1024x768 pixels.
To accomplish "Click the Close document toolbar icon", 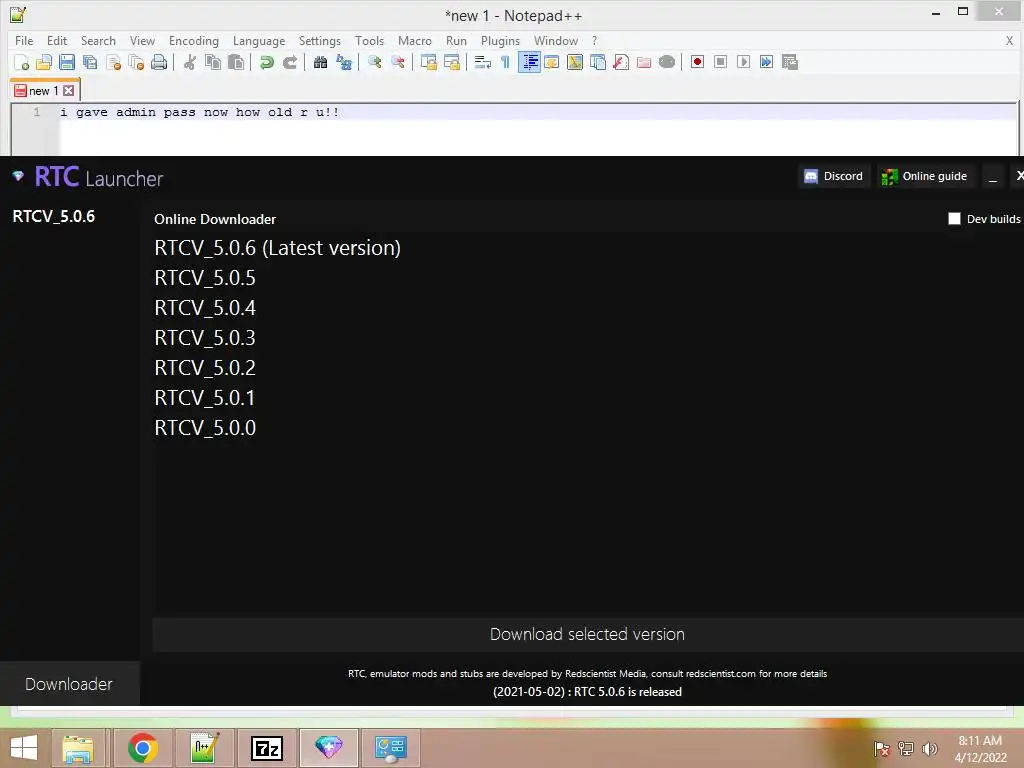I will point(113,62).
